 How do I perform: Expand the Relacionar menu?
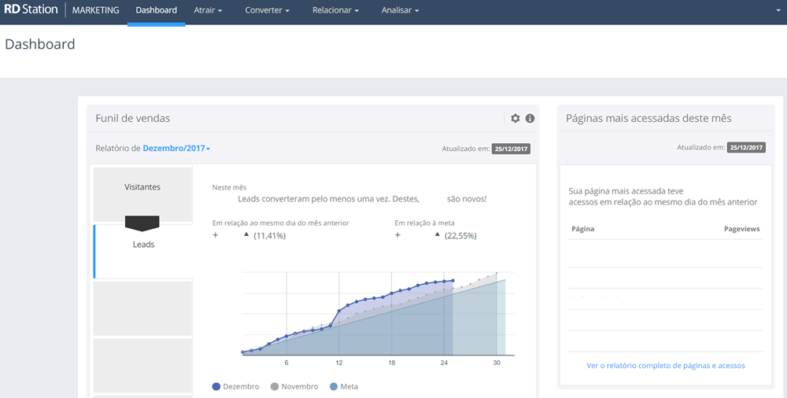(335, 10)
